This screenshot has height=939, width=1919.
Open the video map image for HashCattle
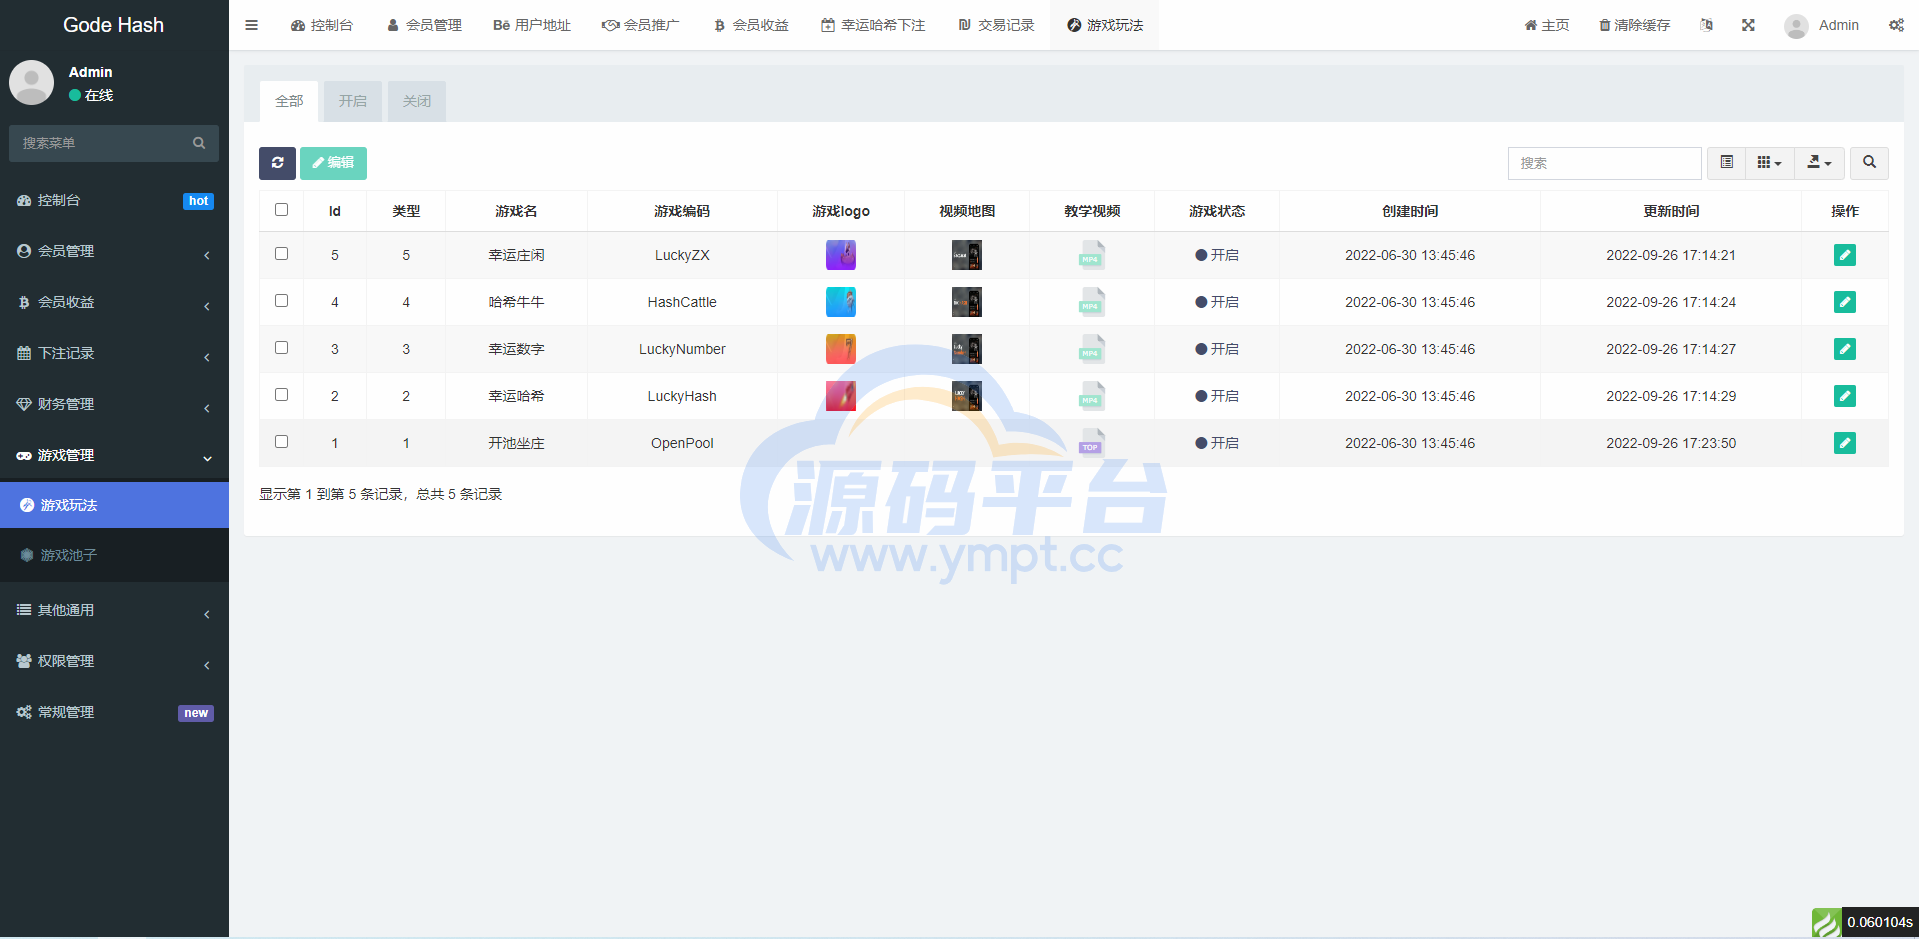pos(967,302)
